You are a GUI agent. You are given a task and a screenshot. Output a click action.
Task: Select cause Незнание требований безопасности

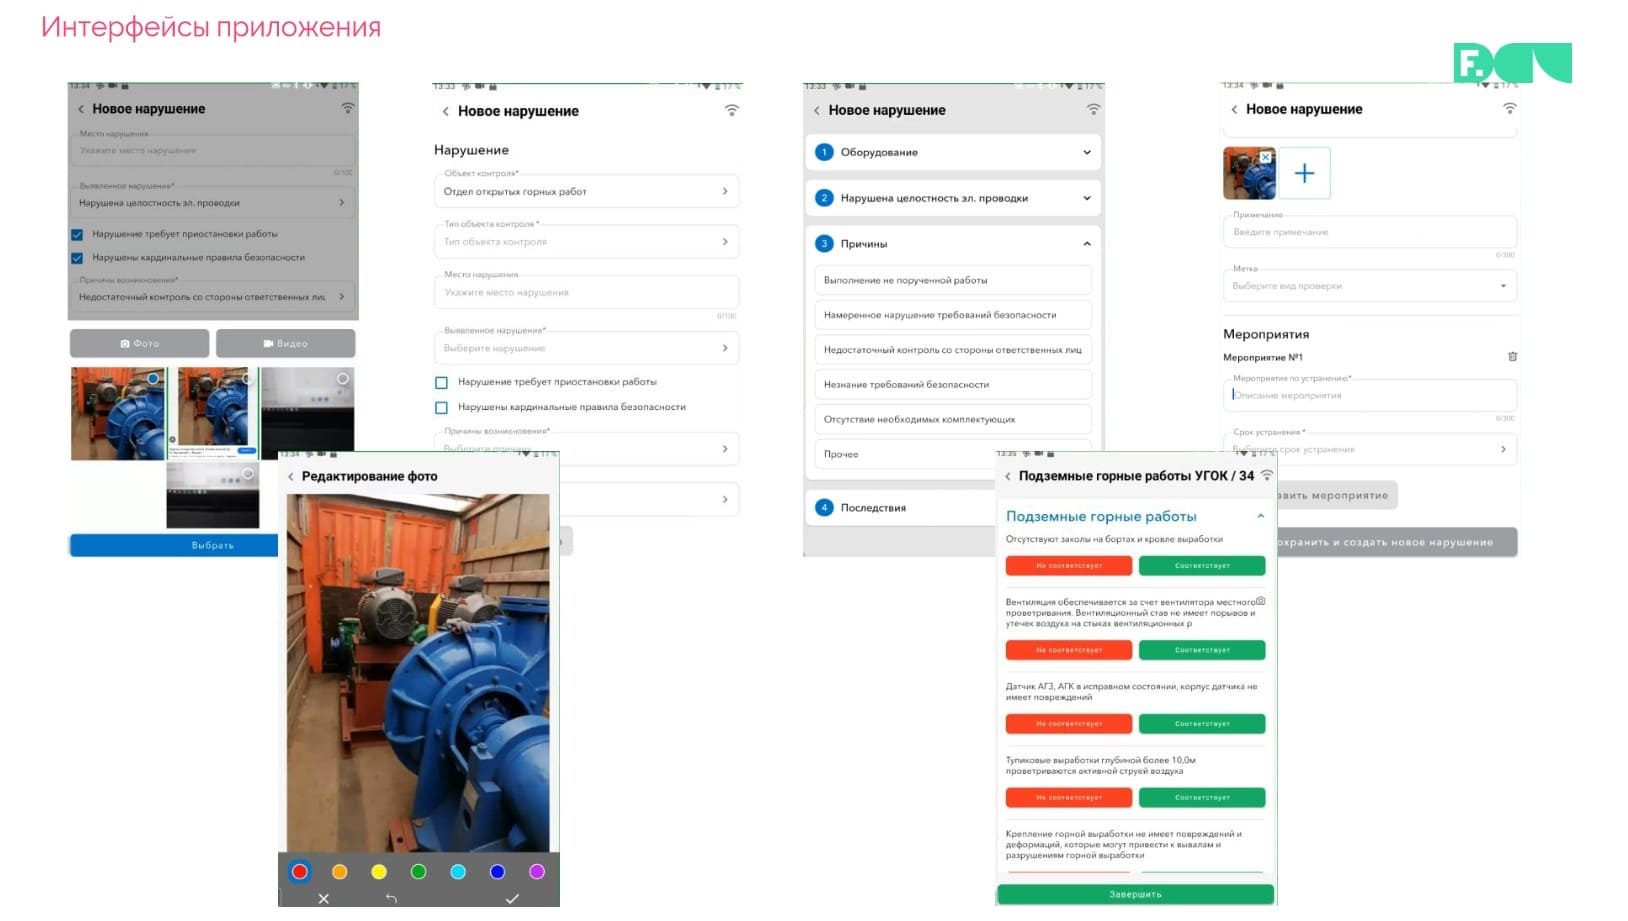click(x=953, y=384)
